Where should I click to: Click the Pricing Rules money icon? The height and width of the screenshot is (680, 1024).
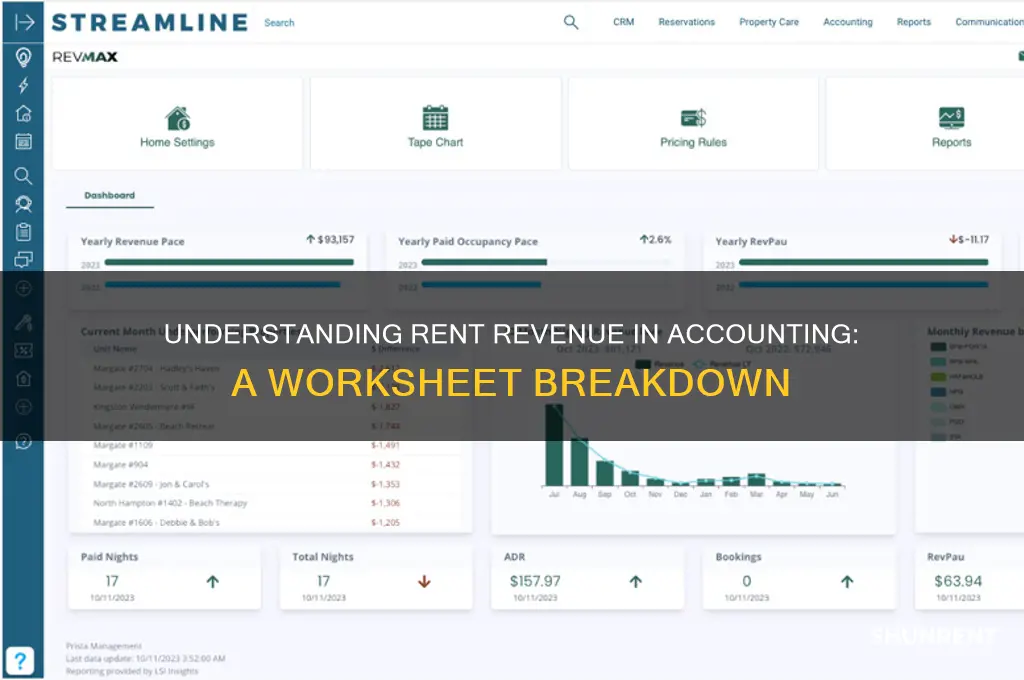tap(693, 118)
